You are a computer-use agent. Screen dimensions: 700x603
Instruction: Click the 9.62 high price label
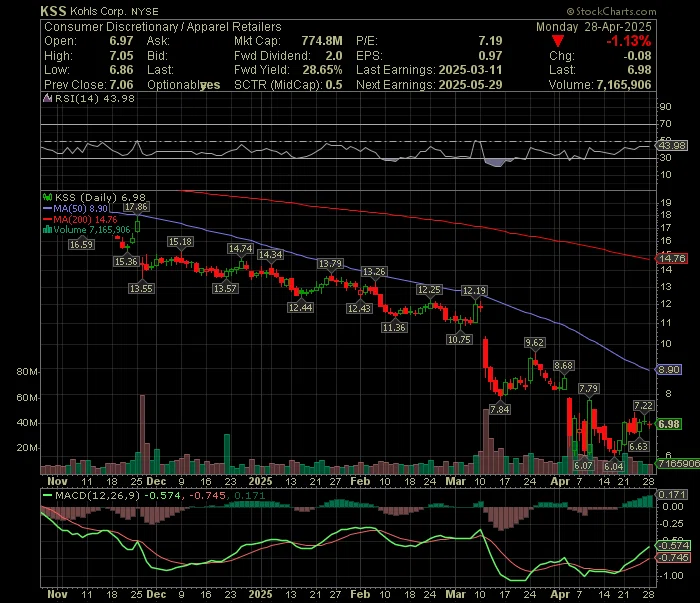click(x=534, y=343)
